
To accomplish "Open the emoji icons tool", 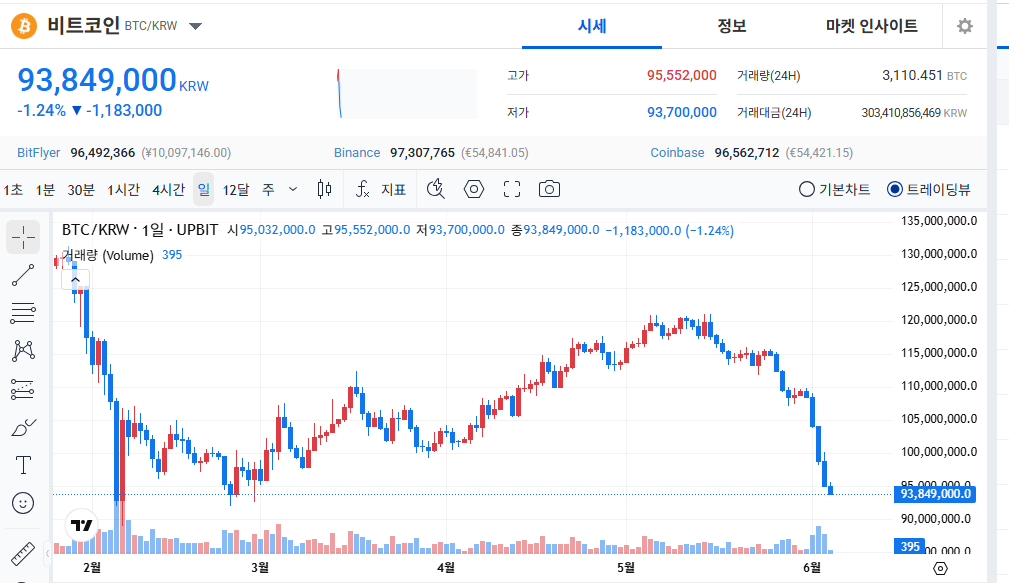I will tap(23, 503).
